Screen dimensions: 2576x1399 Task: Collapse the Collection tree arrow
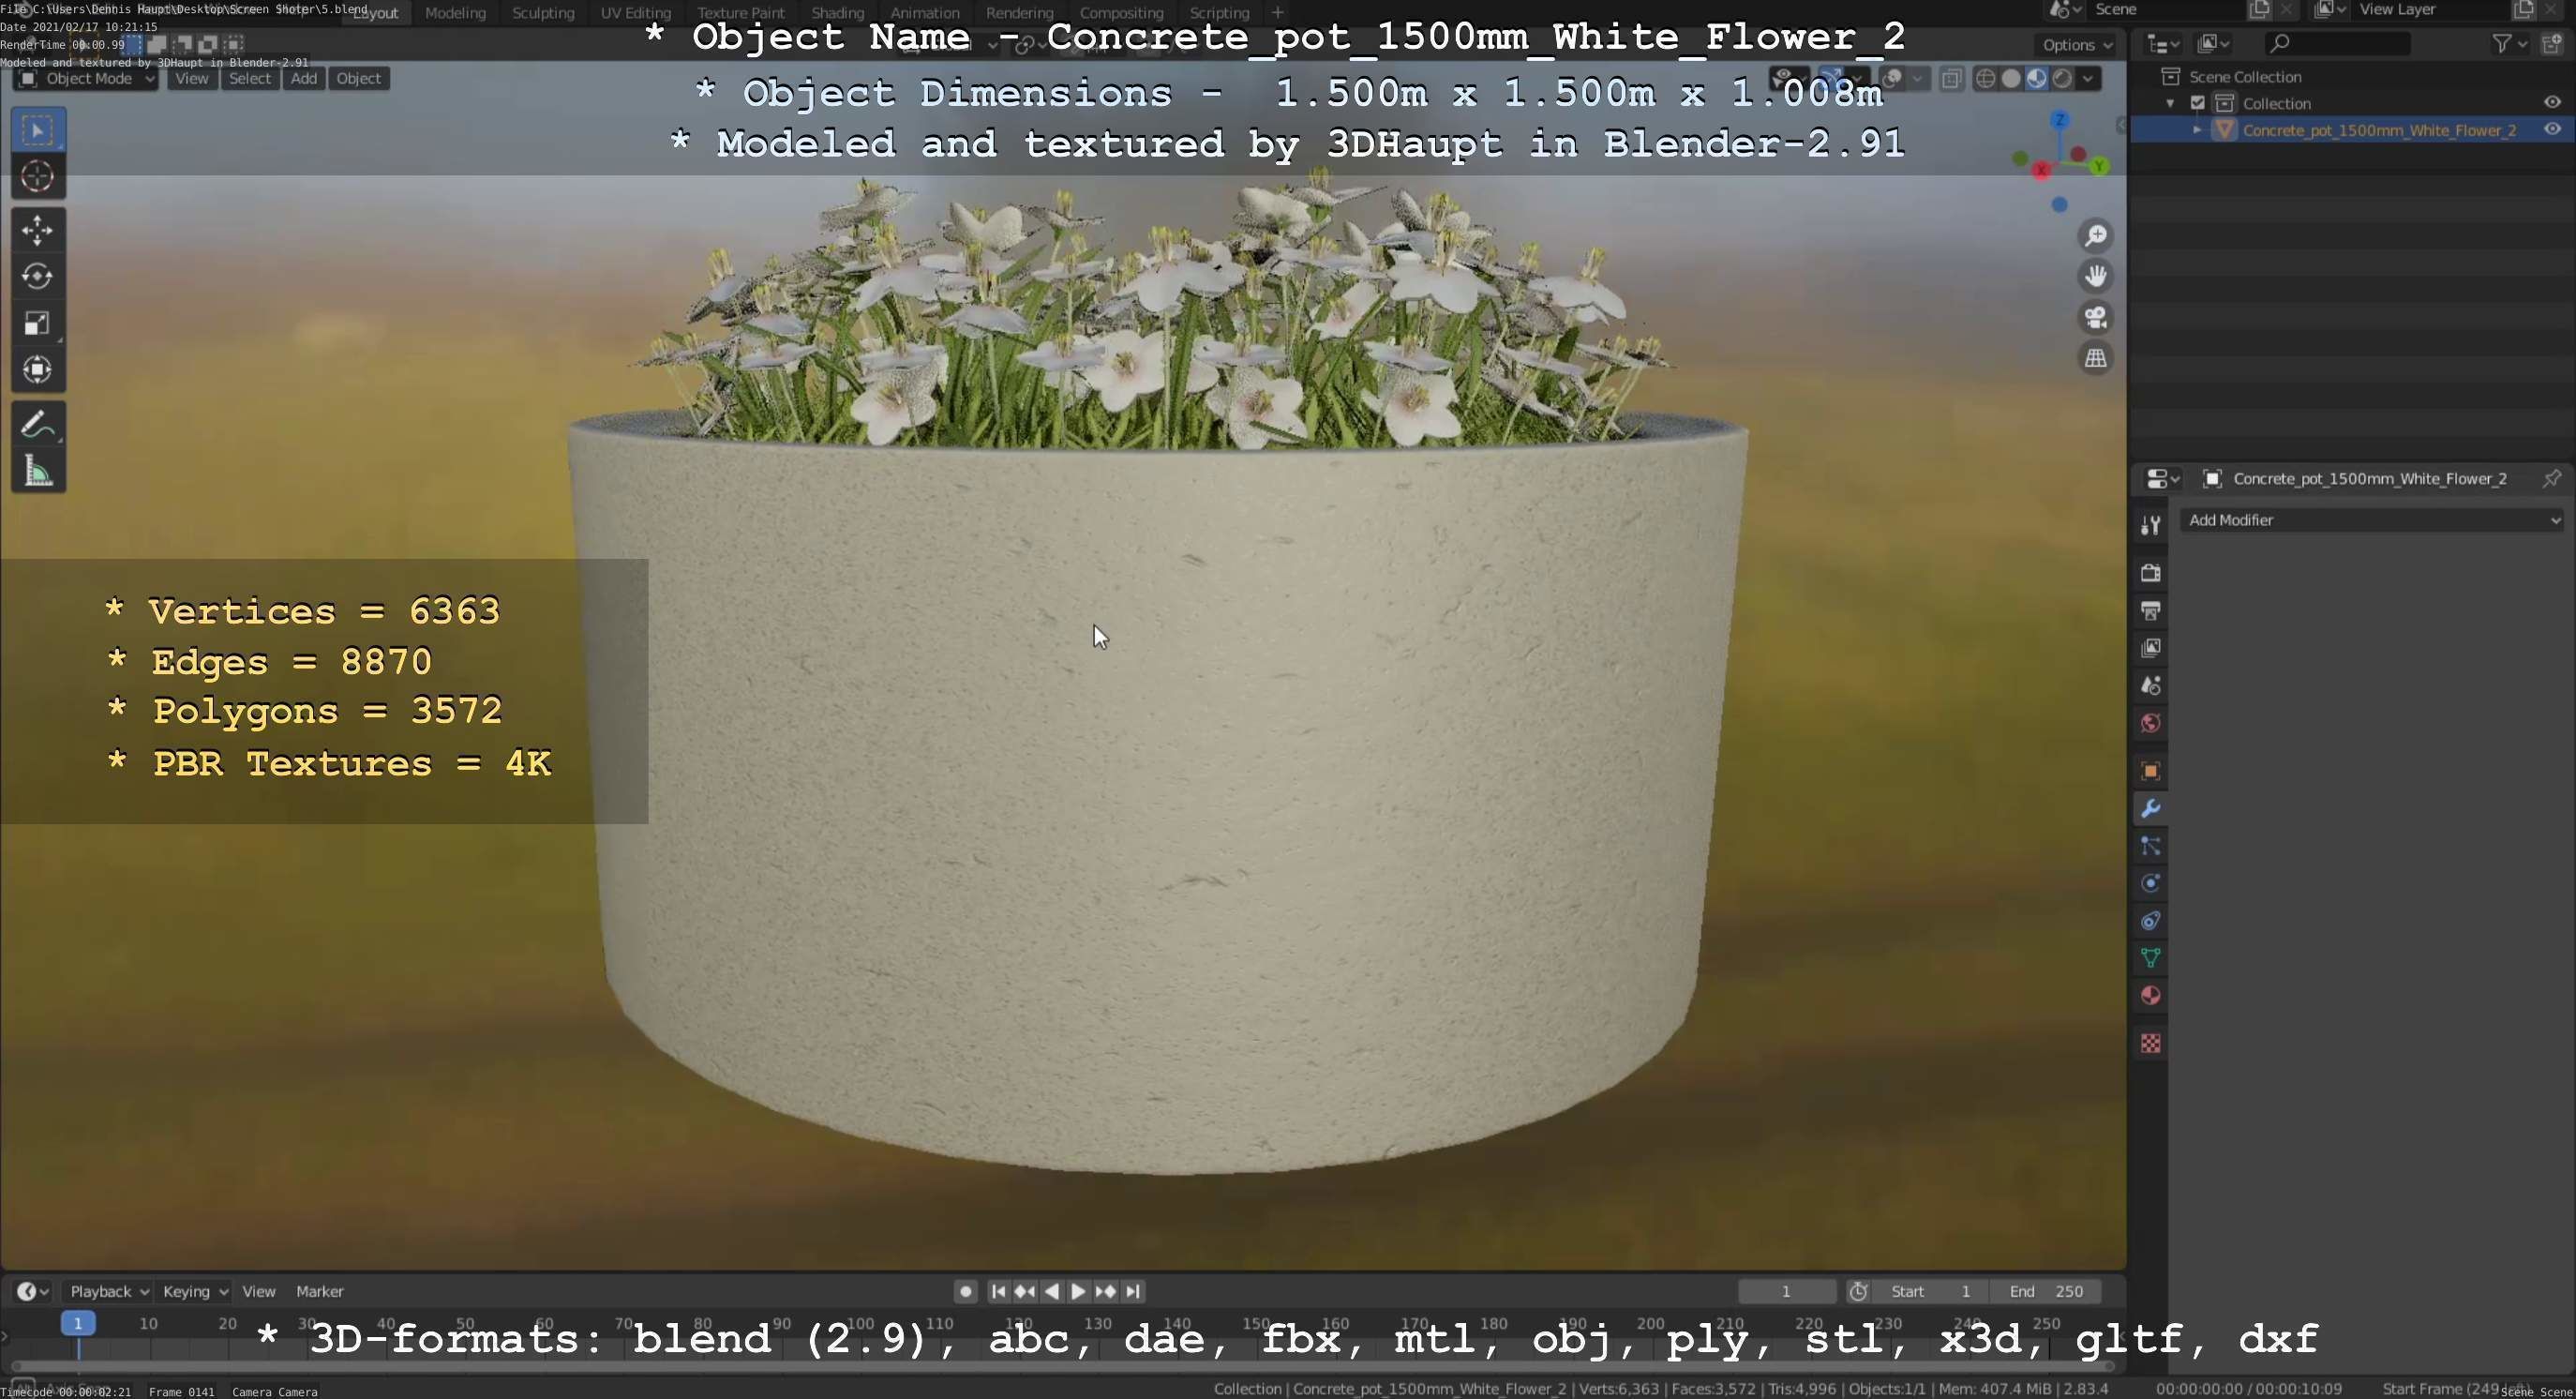pyautogui.click(x=2170, y=103)
